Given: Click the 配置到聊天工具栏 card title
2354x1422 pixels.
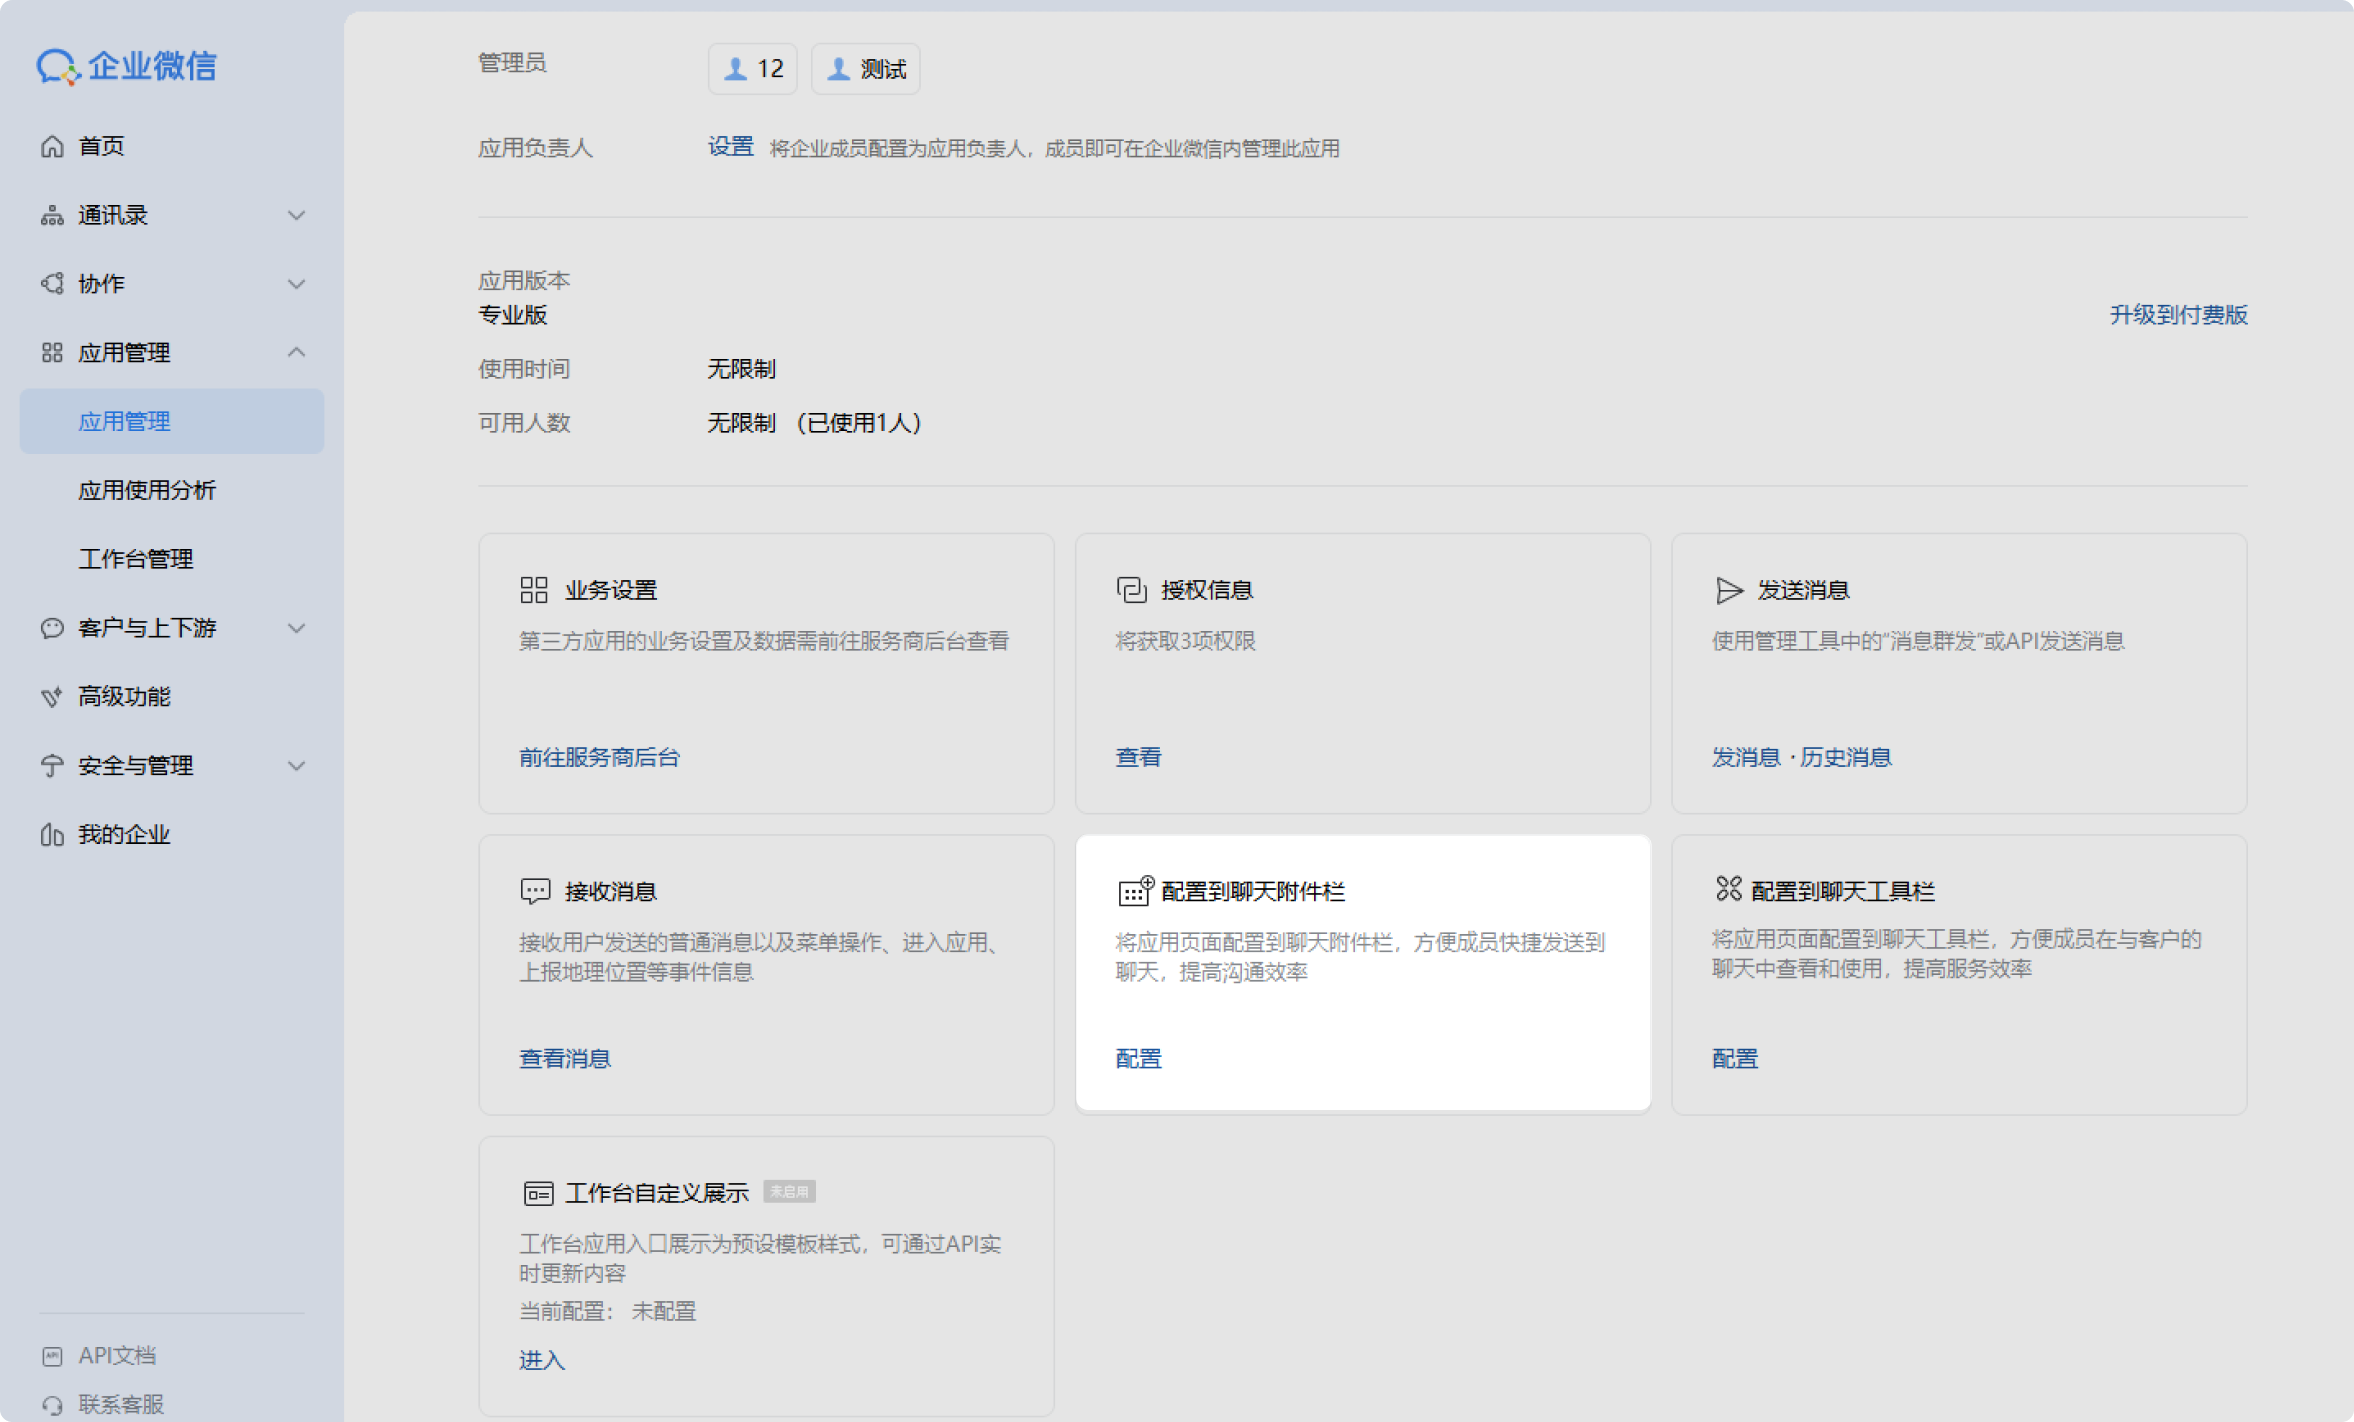Looking at the screenshot, I should pyautogui.click(x=1843, y=891).
